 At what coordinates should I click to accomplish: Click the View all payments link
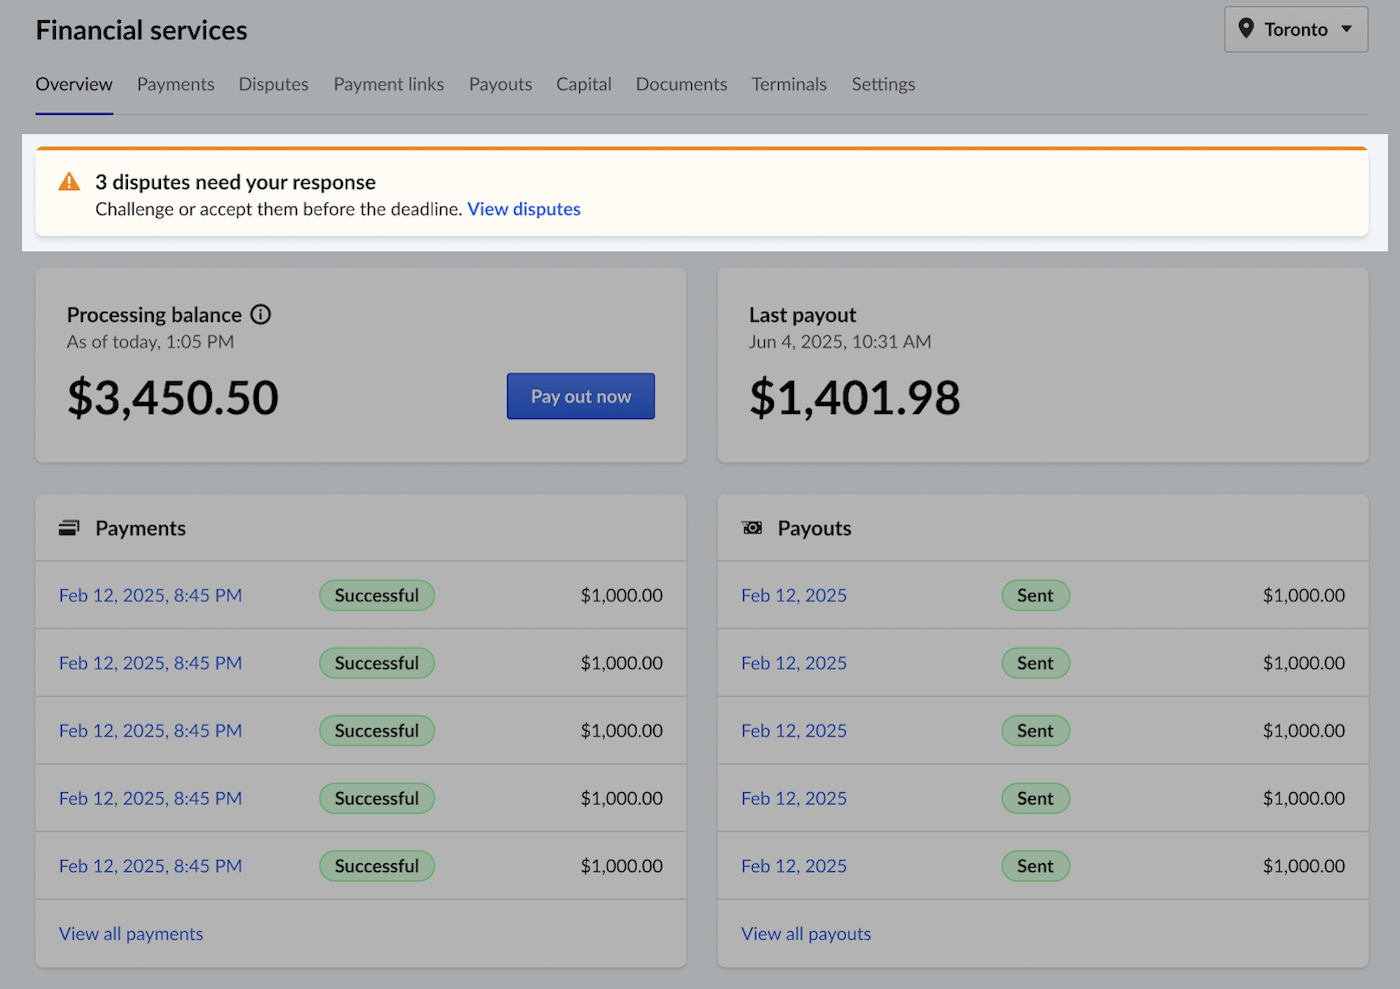click(x=131, y=934)
